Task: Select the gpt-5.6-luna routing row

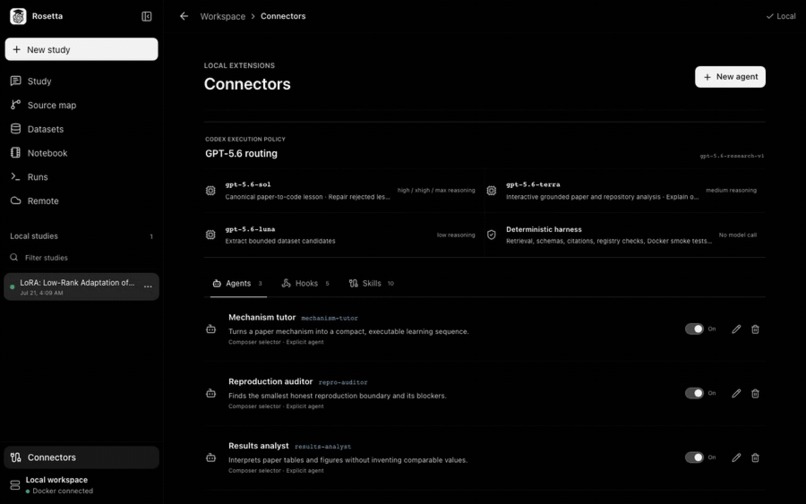Action: (343, 235)
